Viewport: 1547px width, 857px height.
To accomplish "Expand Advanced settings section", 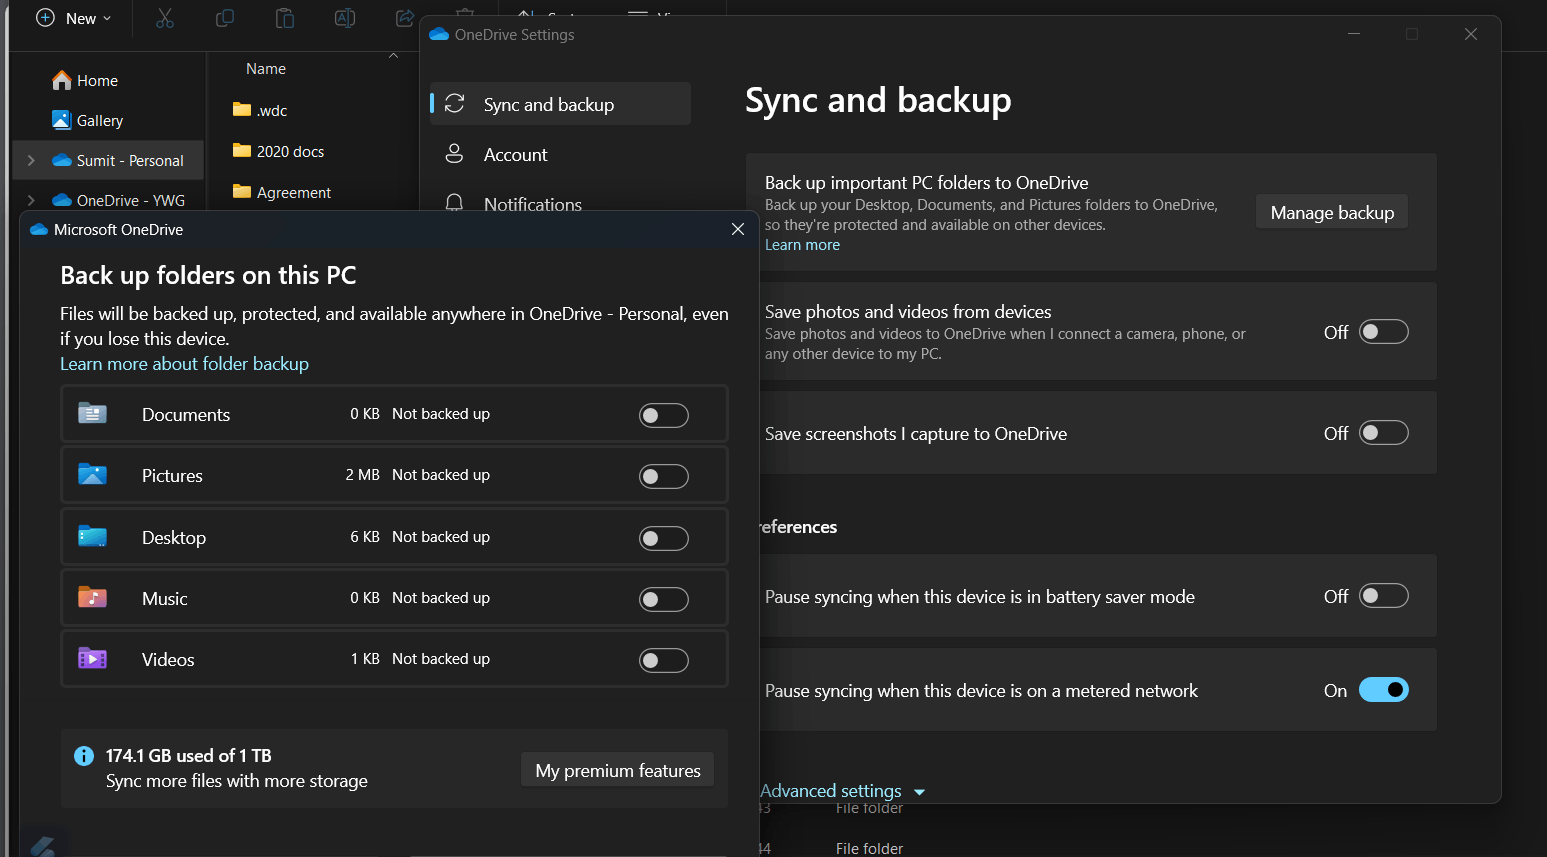I will click(x=842, y=791).
